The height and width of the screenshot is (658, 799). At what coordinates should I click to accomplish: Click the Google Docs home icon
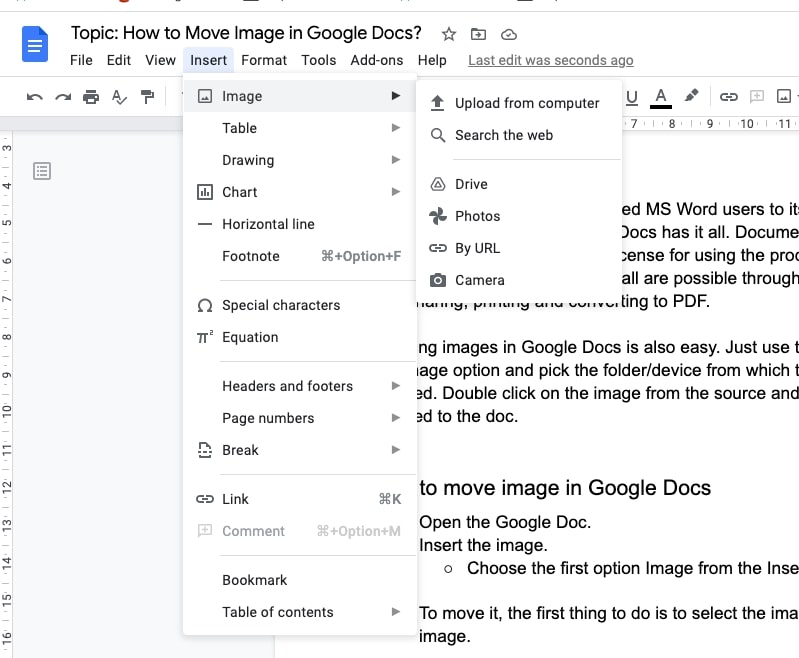[35, 44]
